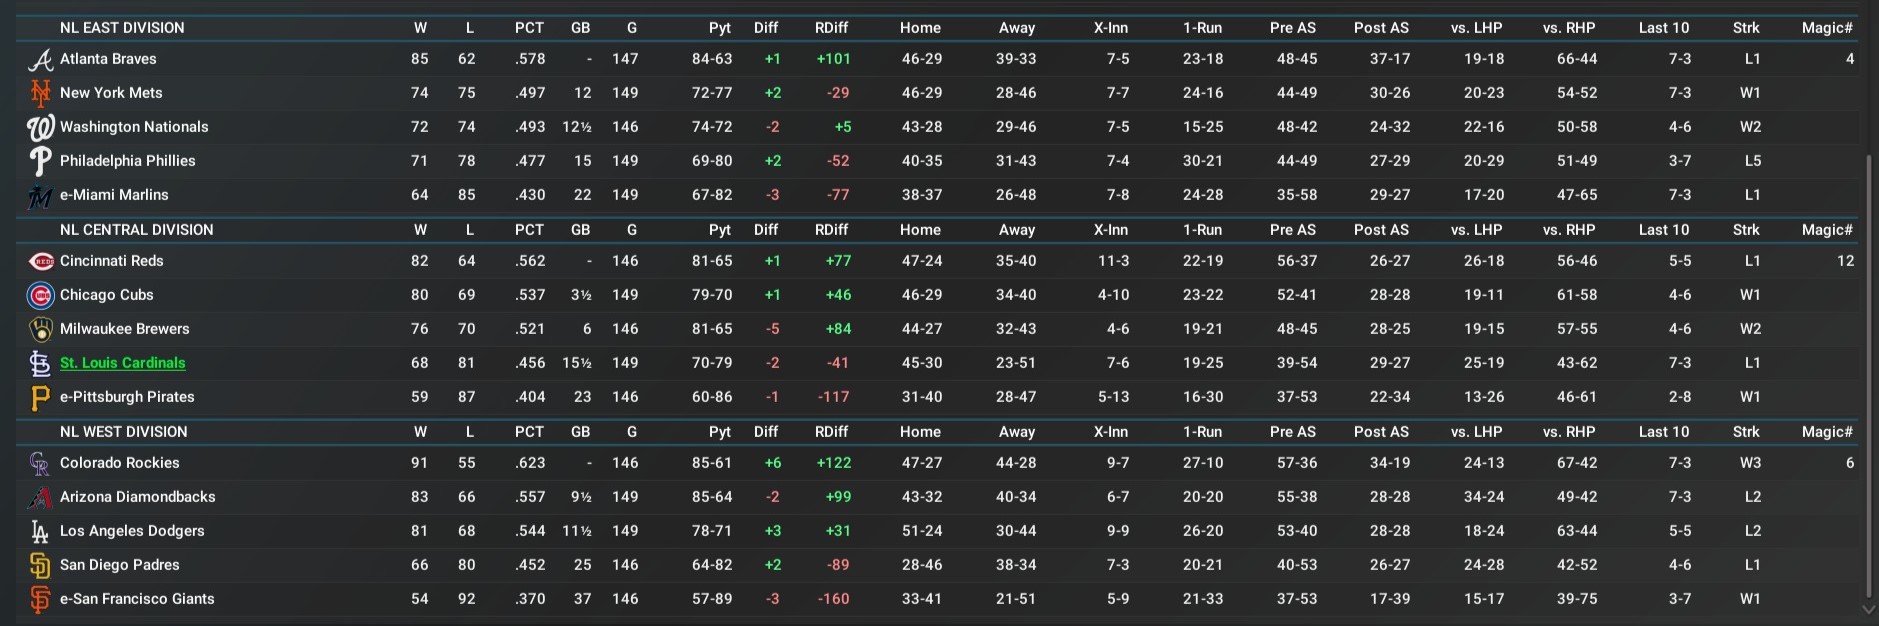Sort NL West by Magic# column

click(x=1826, y=432)
